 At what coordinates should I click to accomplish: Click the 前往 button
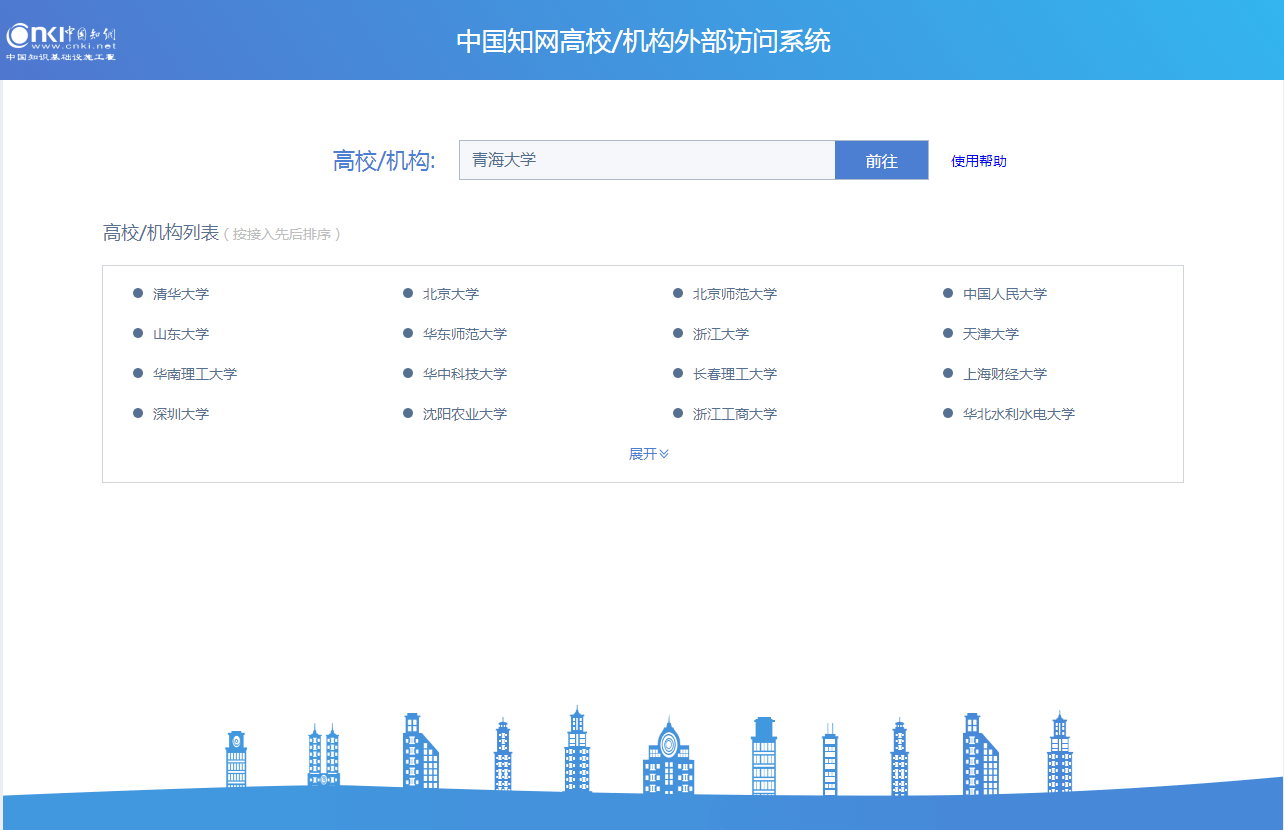click(x=881, y=160)
